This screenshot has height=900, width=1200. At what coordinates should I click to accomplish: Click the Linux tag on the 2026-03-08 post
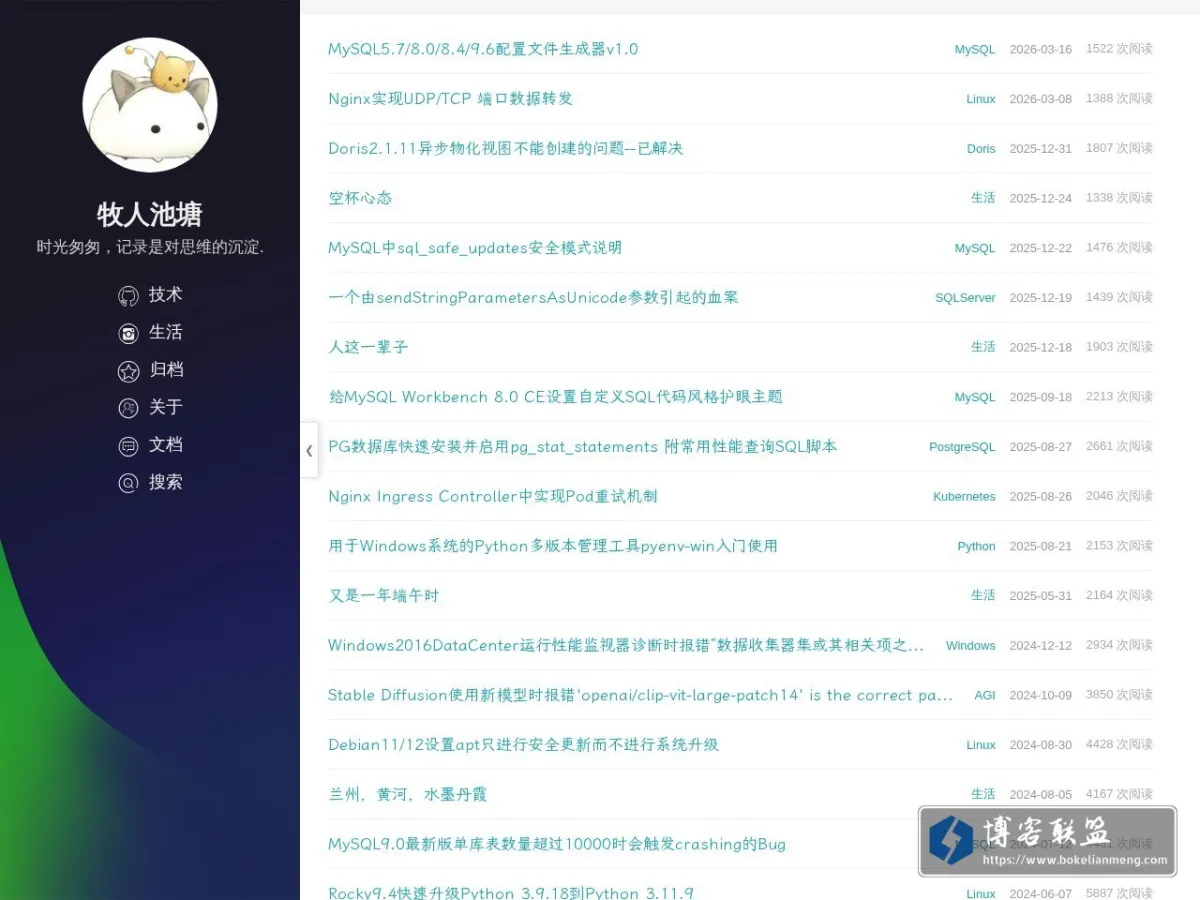(x=981, y=99)
